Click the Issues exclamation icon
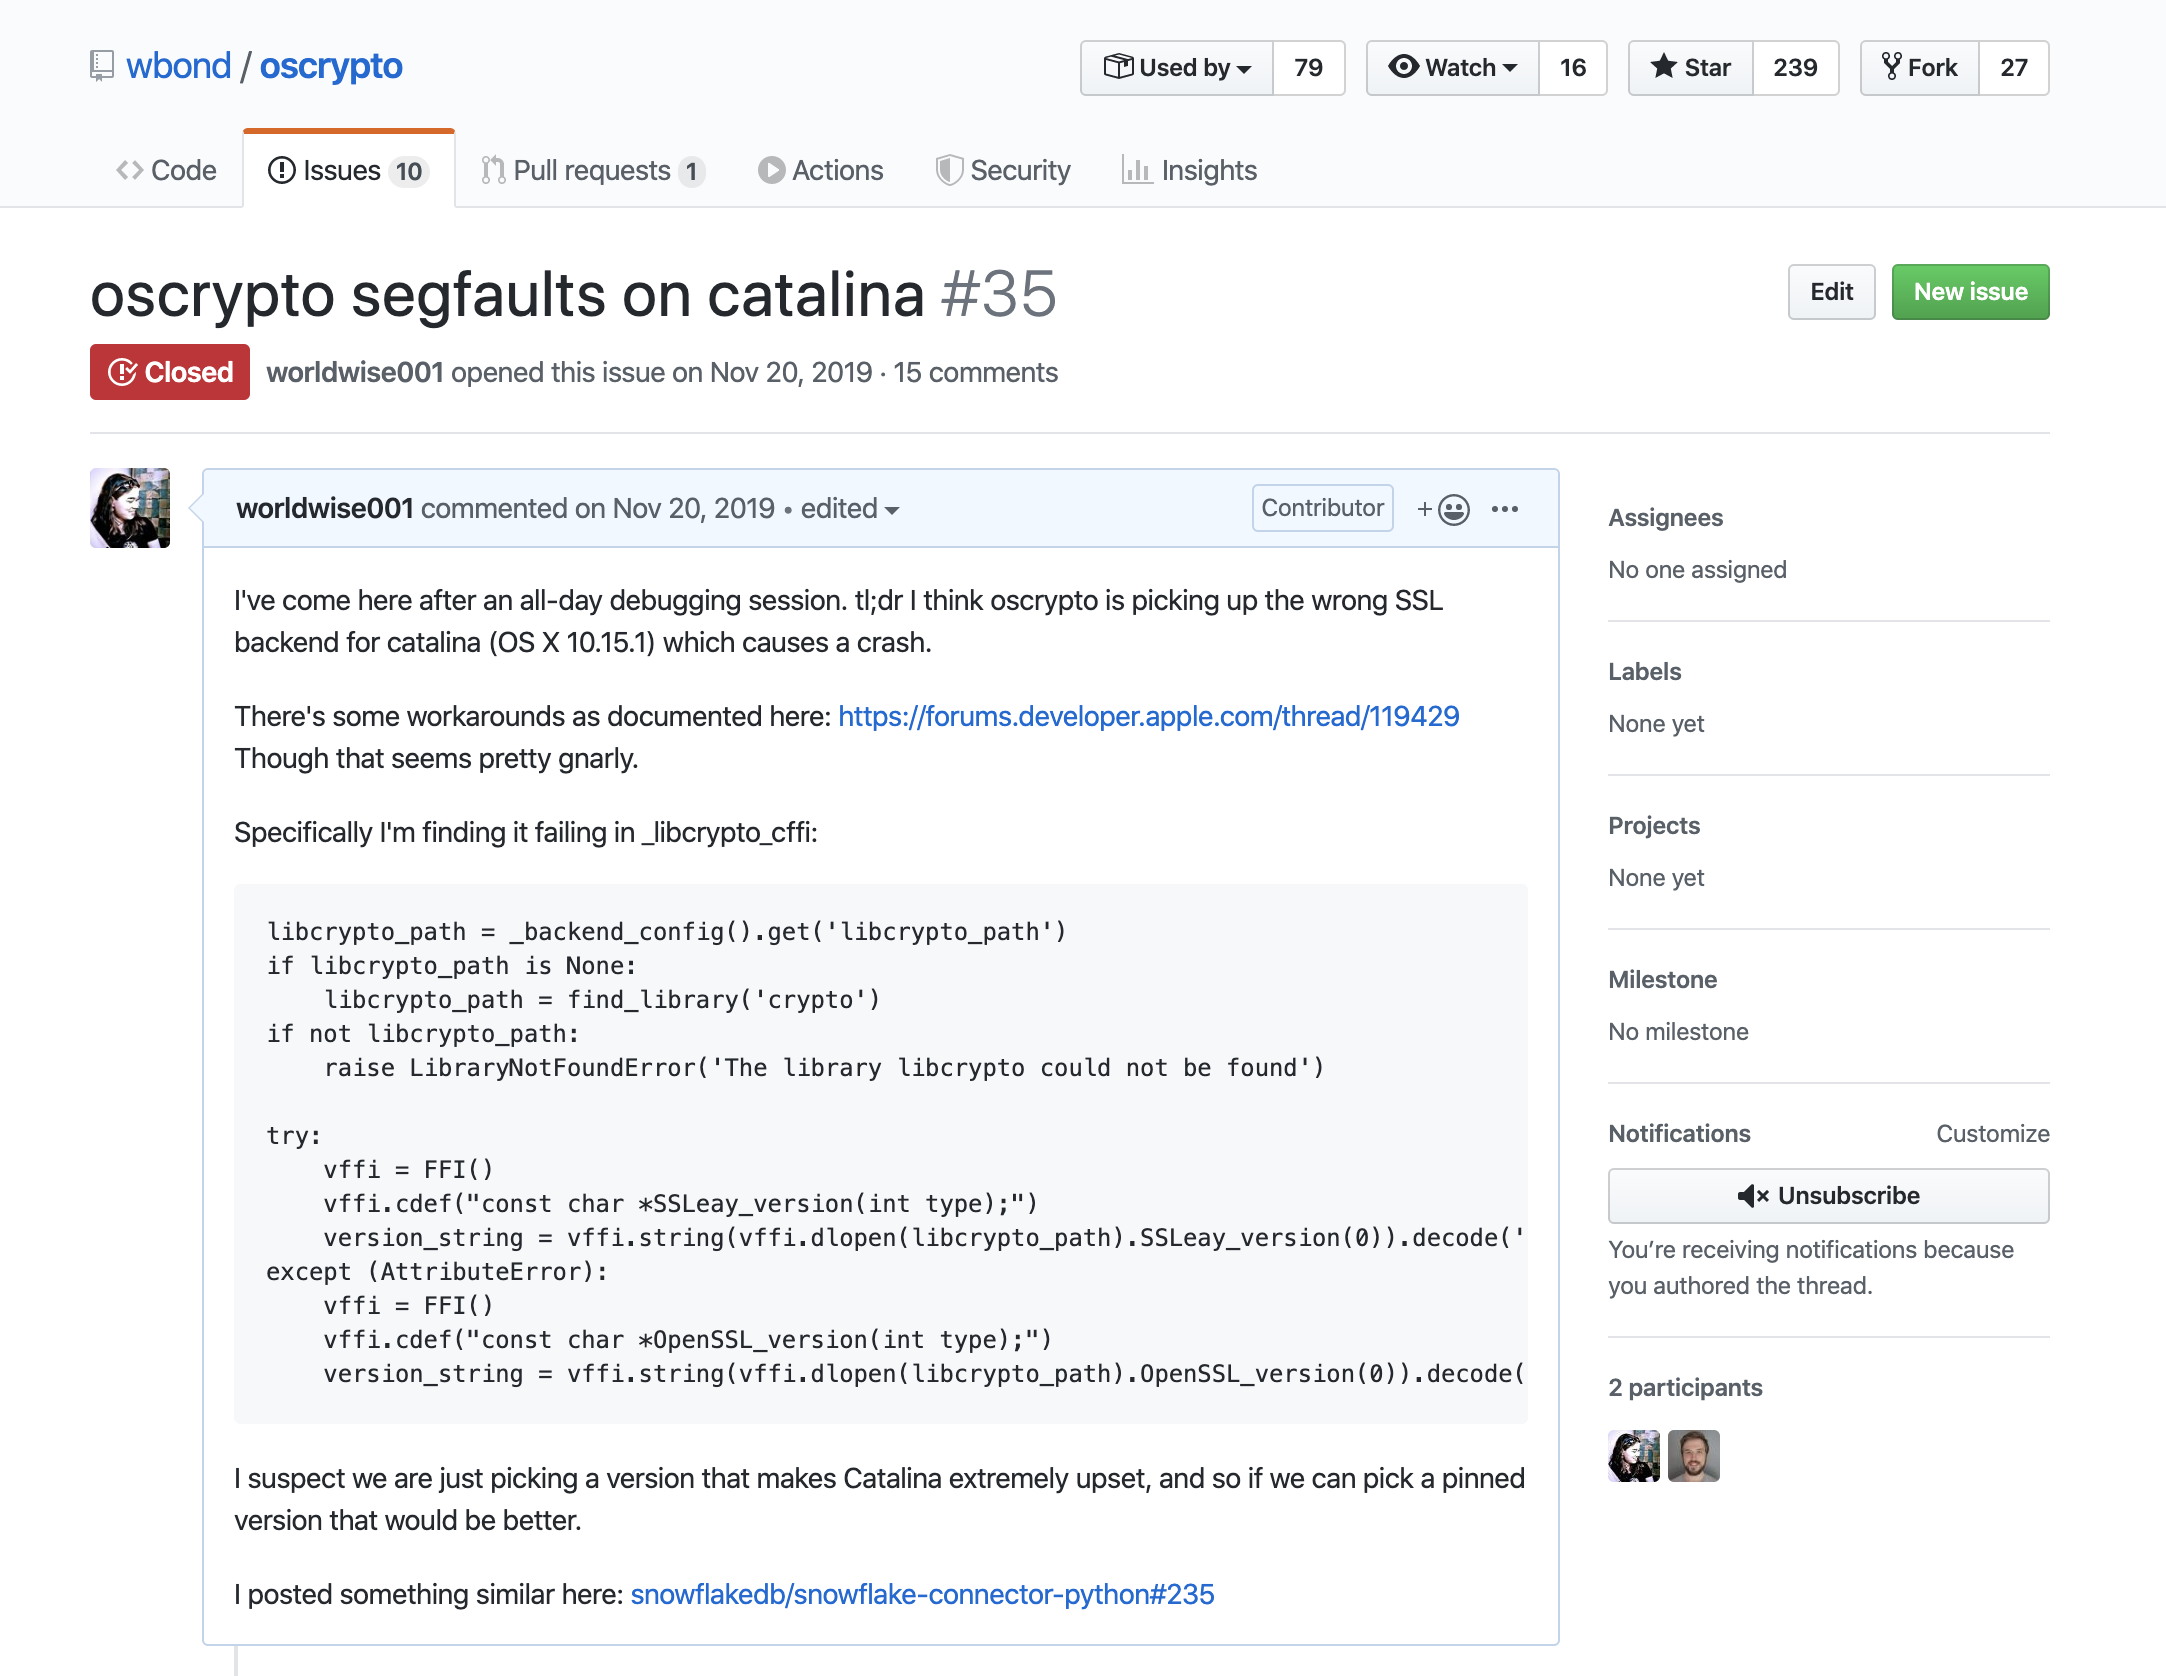Image resolution: width=2166 pixels, height=1676 pixels. tap(282, 170)
